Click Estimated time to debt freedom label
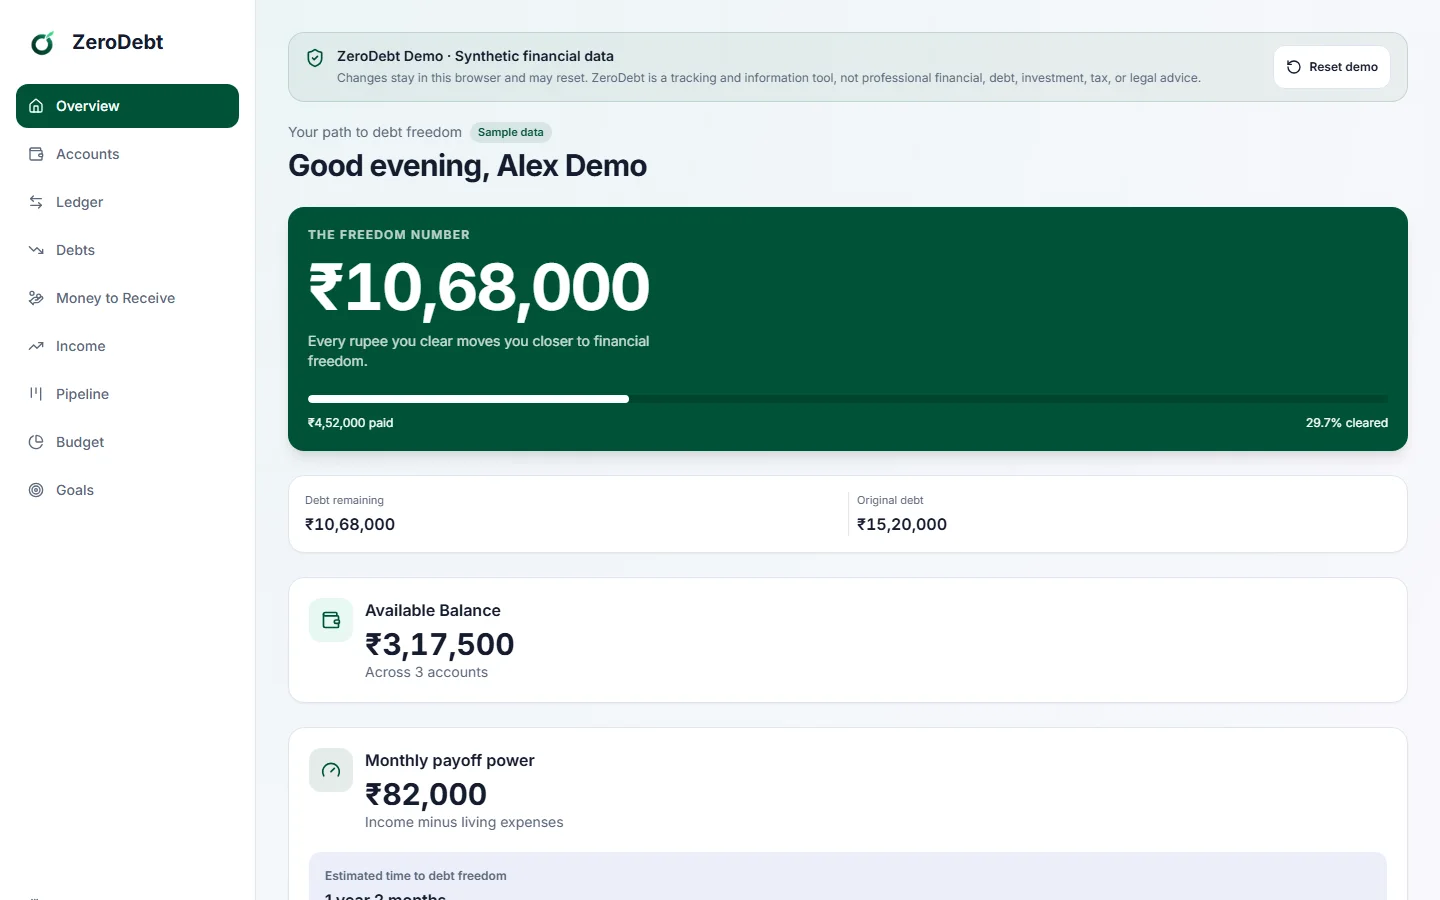The width and height of the screenshot is (1440, 900). pos(416,876)
